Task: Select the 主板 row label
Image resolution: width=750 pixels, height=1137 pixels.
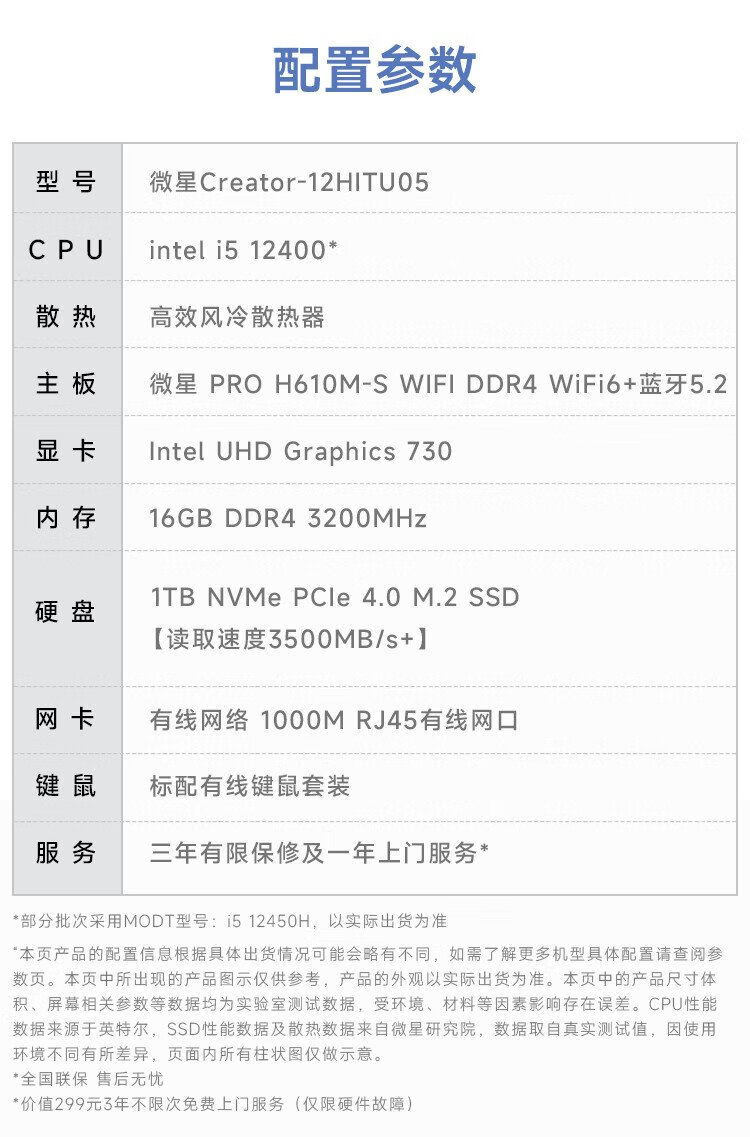Action: click(x=66, y=384)
